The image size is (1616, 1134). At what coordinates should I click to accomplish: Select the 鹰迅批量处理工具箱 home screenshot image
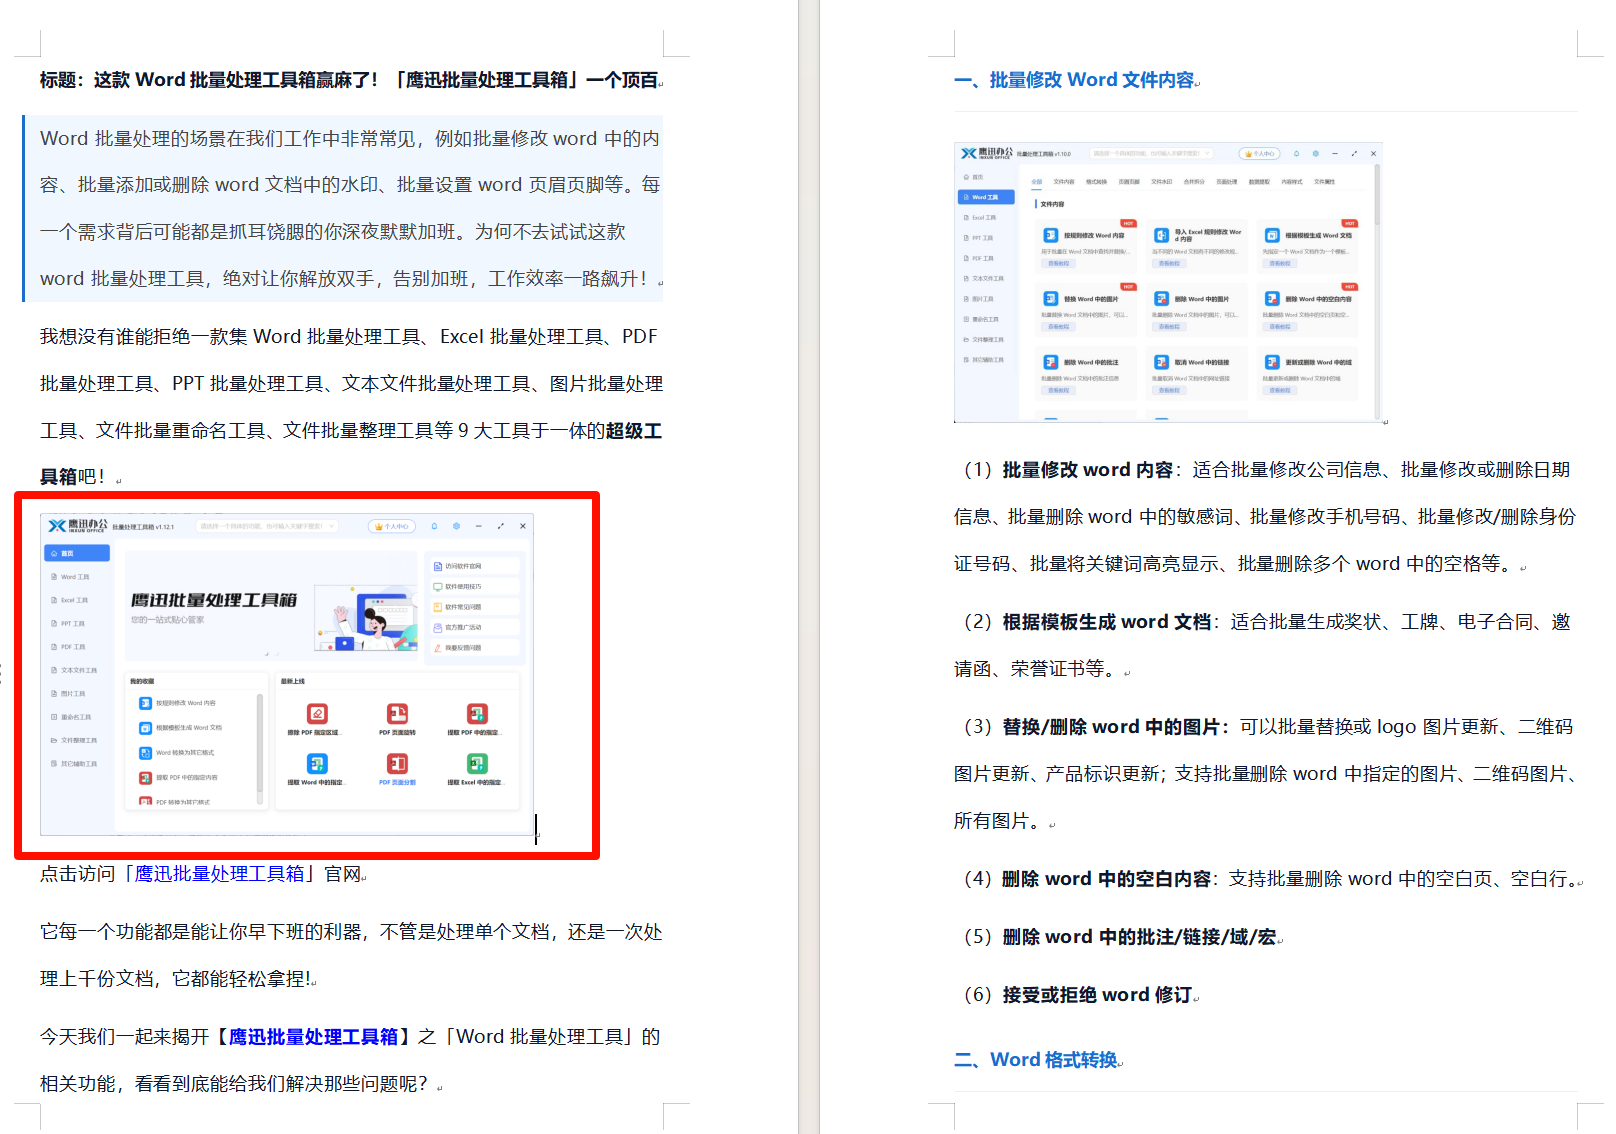pyautogui.click(x=287, y=675)
